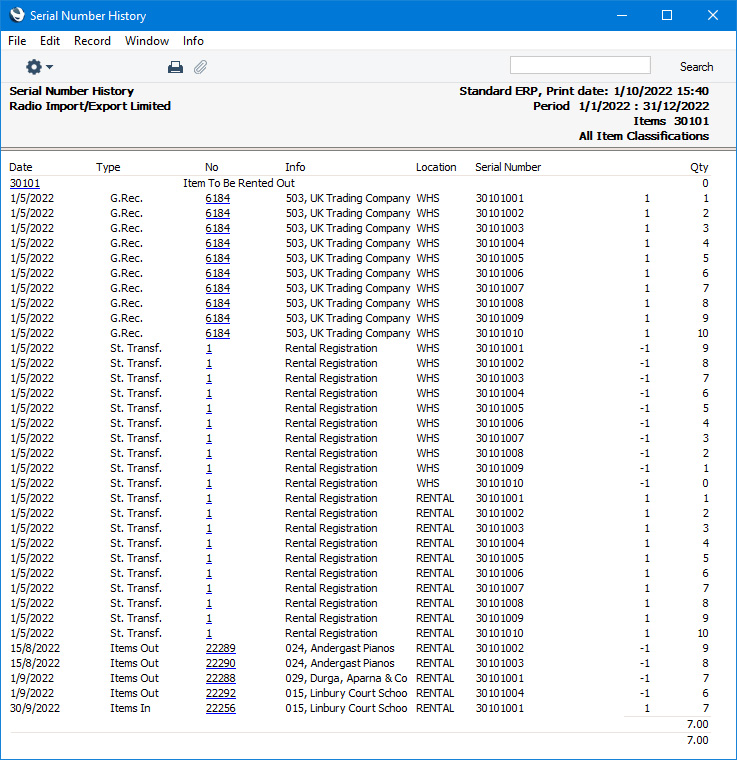Viewport: 737px width, 760px height.
Task: Click '024, Andergast Pianos' in 22289 row
Action: pos(340,648)
